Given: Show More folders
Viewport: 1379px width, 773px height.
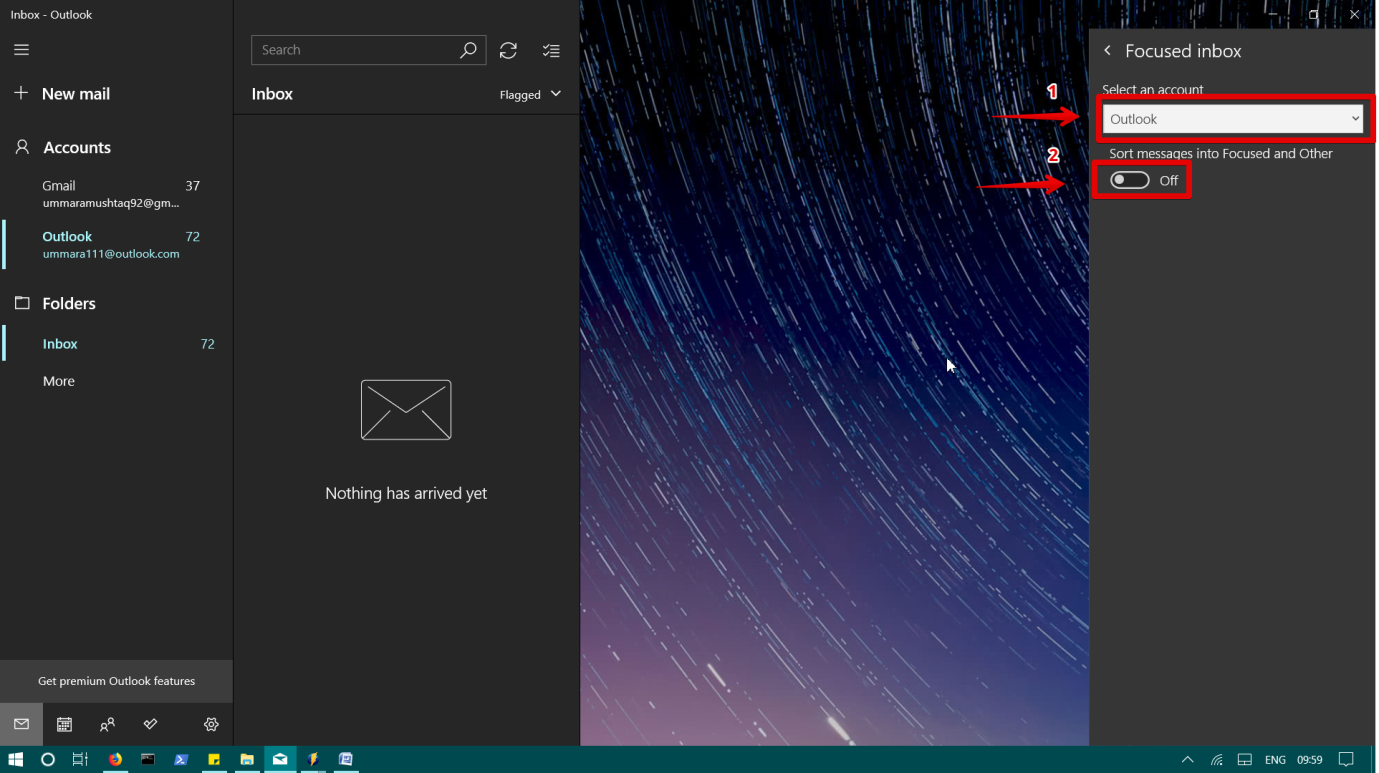Looking at the screenshot, I should click(x=59, y=381).
